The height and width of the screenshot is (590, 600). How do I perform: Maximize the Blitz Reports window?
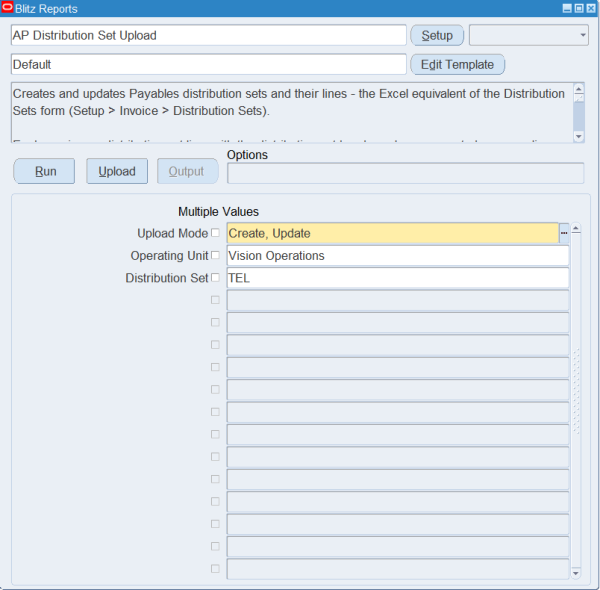579,8
